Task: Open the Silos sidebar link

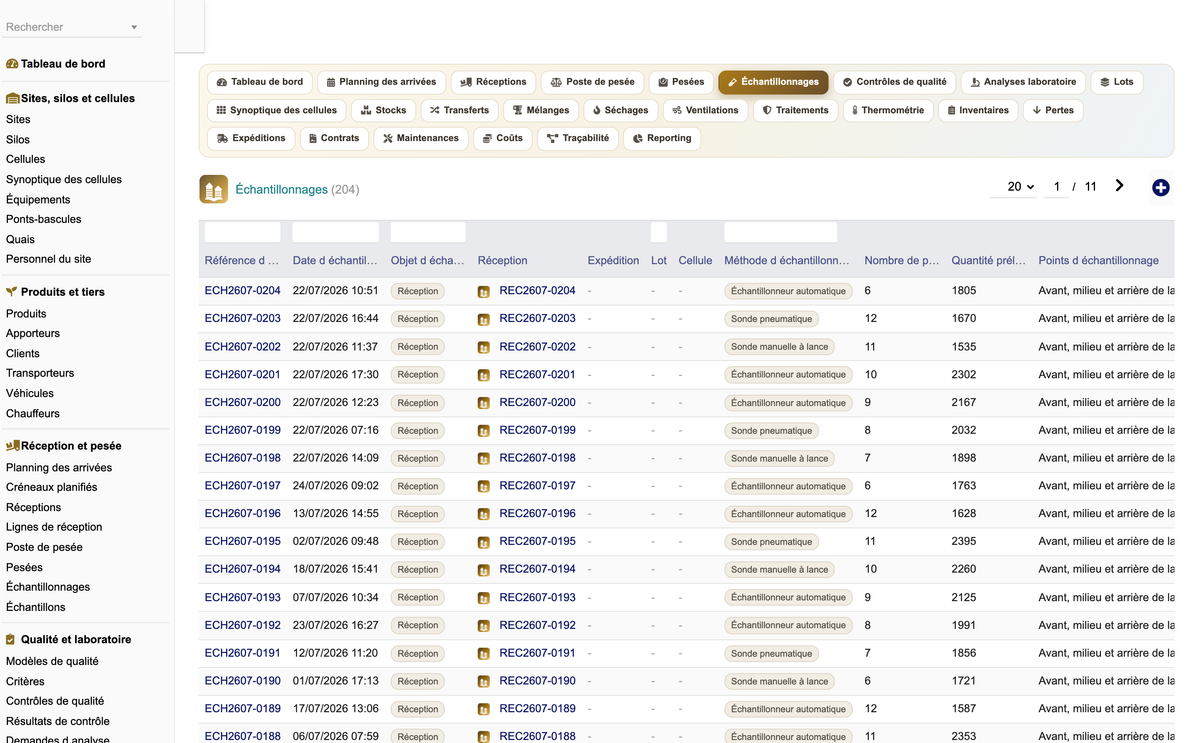Action: [x=18, y=140]
